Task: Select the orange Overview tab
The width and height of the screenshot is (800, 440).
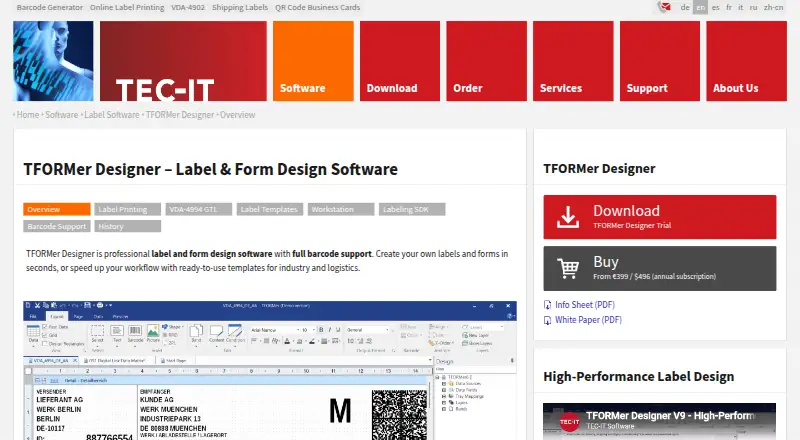Action: [x=57, y=209]
